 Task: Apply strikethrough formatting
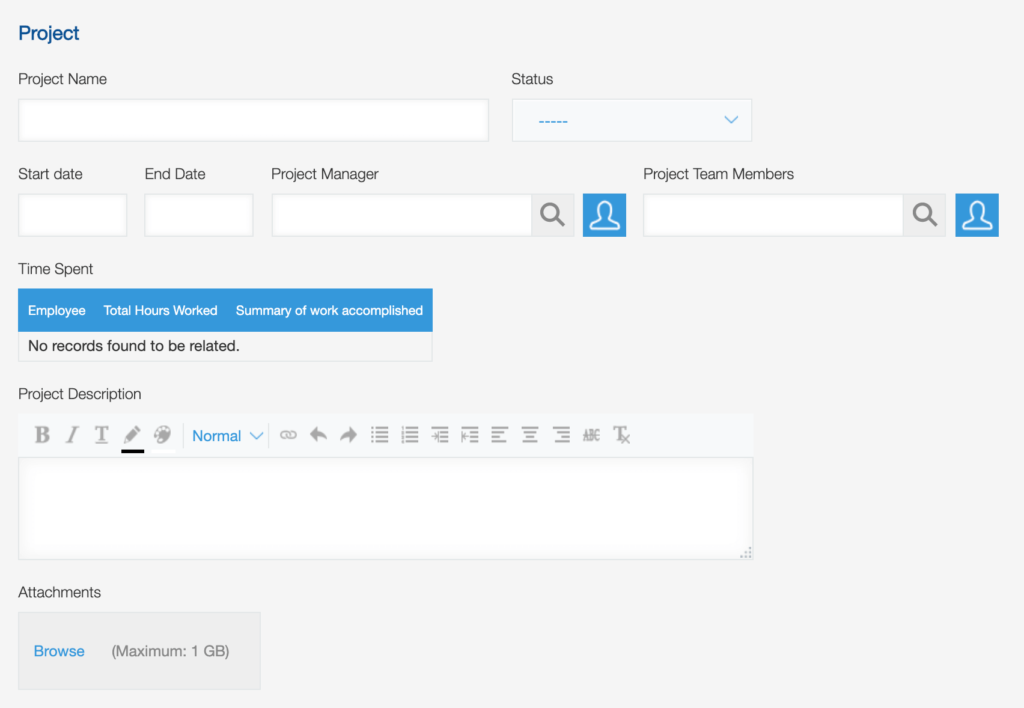pyautogui.click(x=591, y=435)
